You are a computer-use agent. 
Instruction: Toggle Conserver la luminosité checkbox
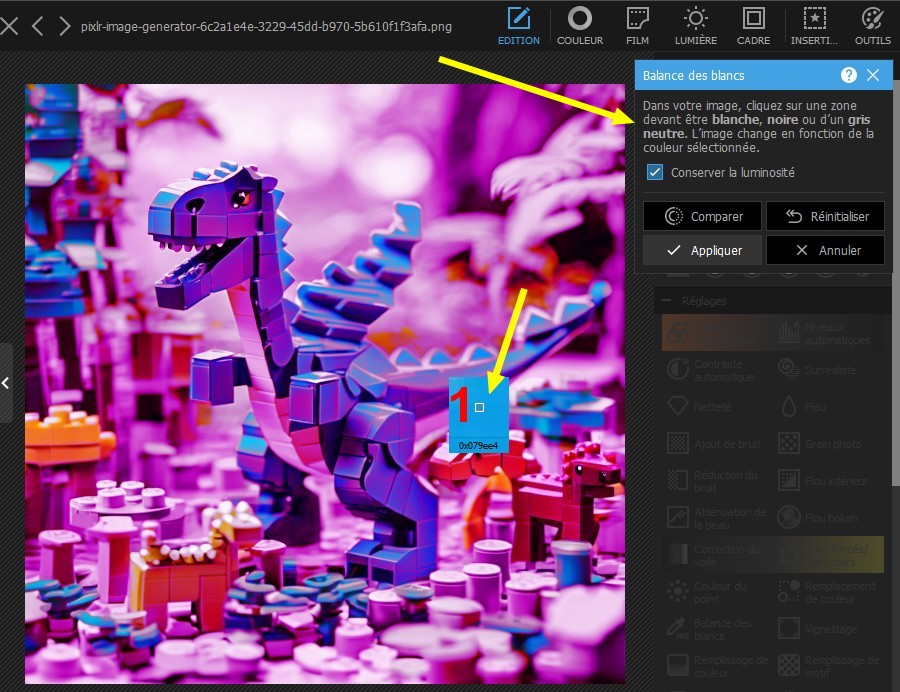click(655, 172)
